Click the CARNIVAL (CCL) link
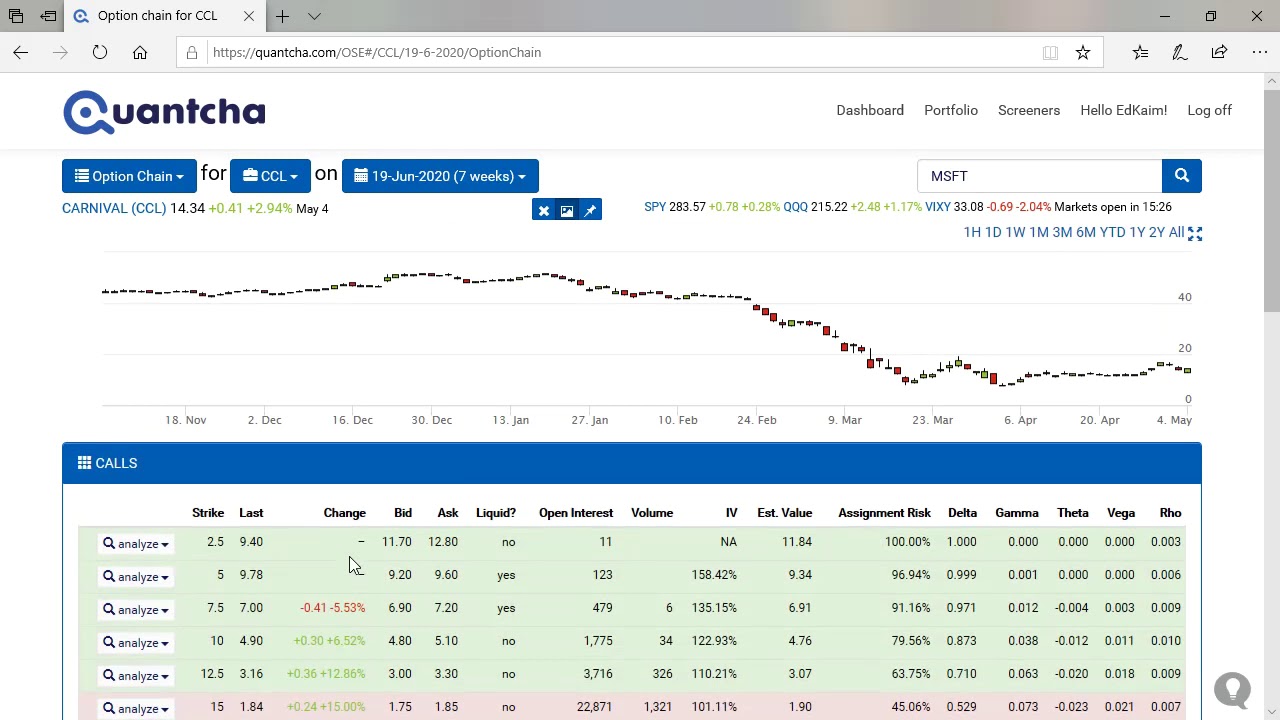The image size is (1280, 720). (114, 208)
